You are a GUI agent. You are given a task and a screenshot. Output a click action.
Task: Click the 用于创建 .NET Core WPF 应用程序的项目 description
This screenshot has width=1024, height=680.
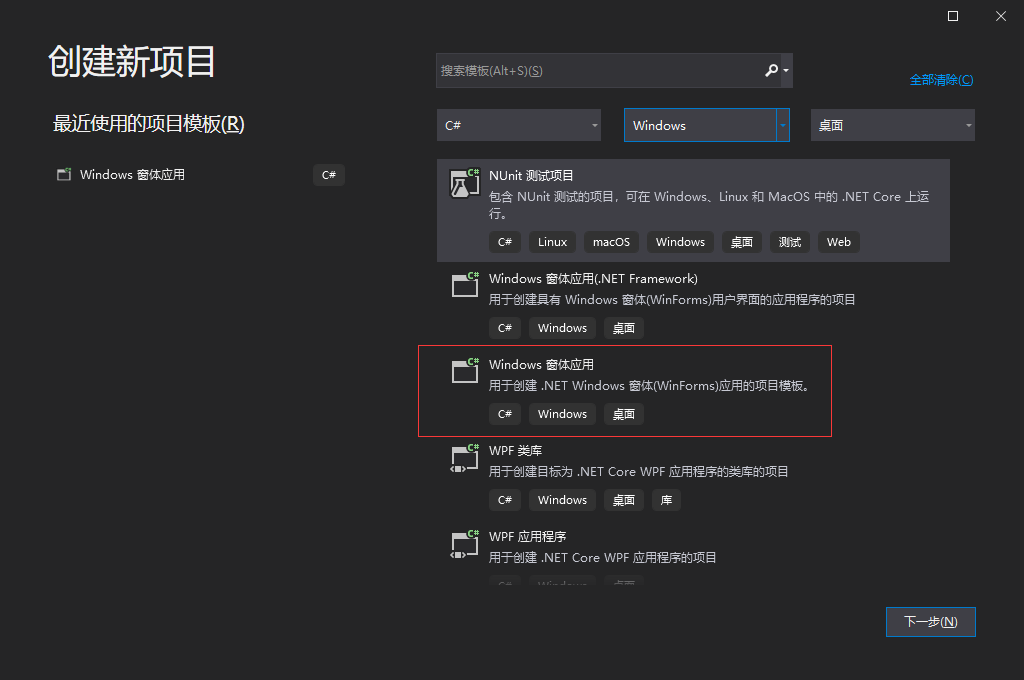[602, 557]
